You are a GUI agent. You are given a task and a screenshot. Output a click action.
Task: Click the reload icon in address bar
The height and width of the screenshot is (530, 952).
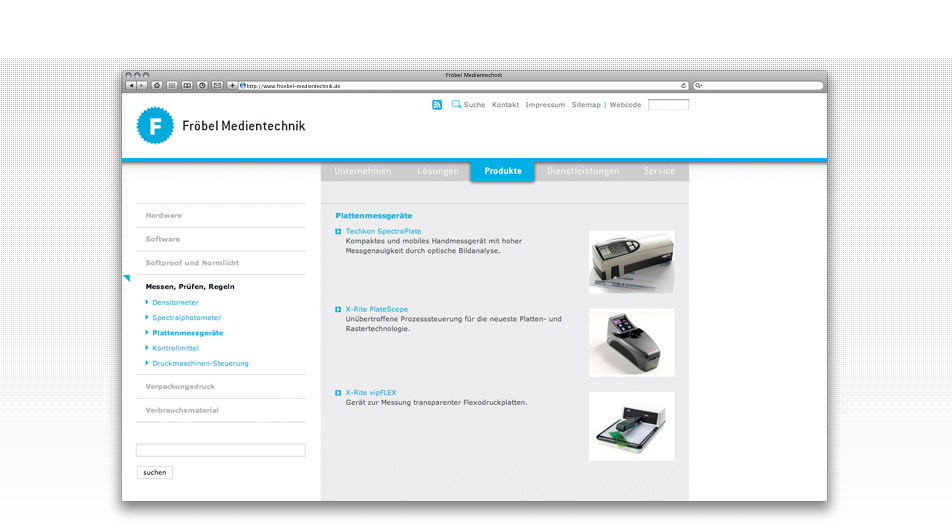pos(684,86)
